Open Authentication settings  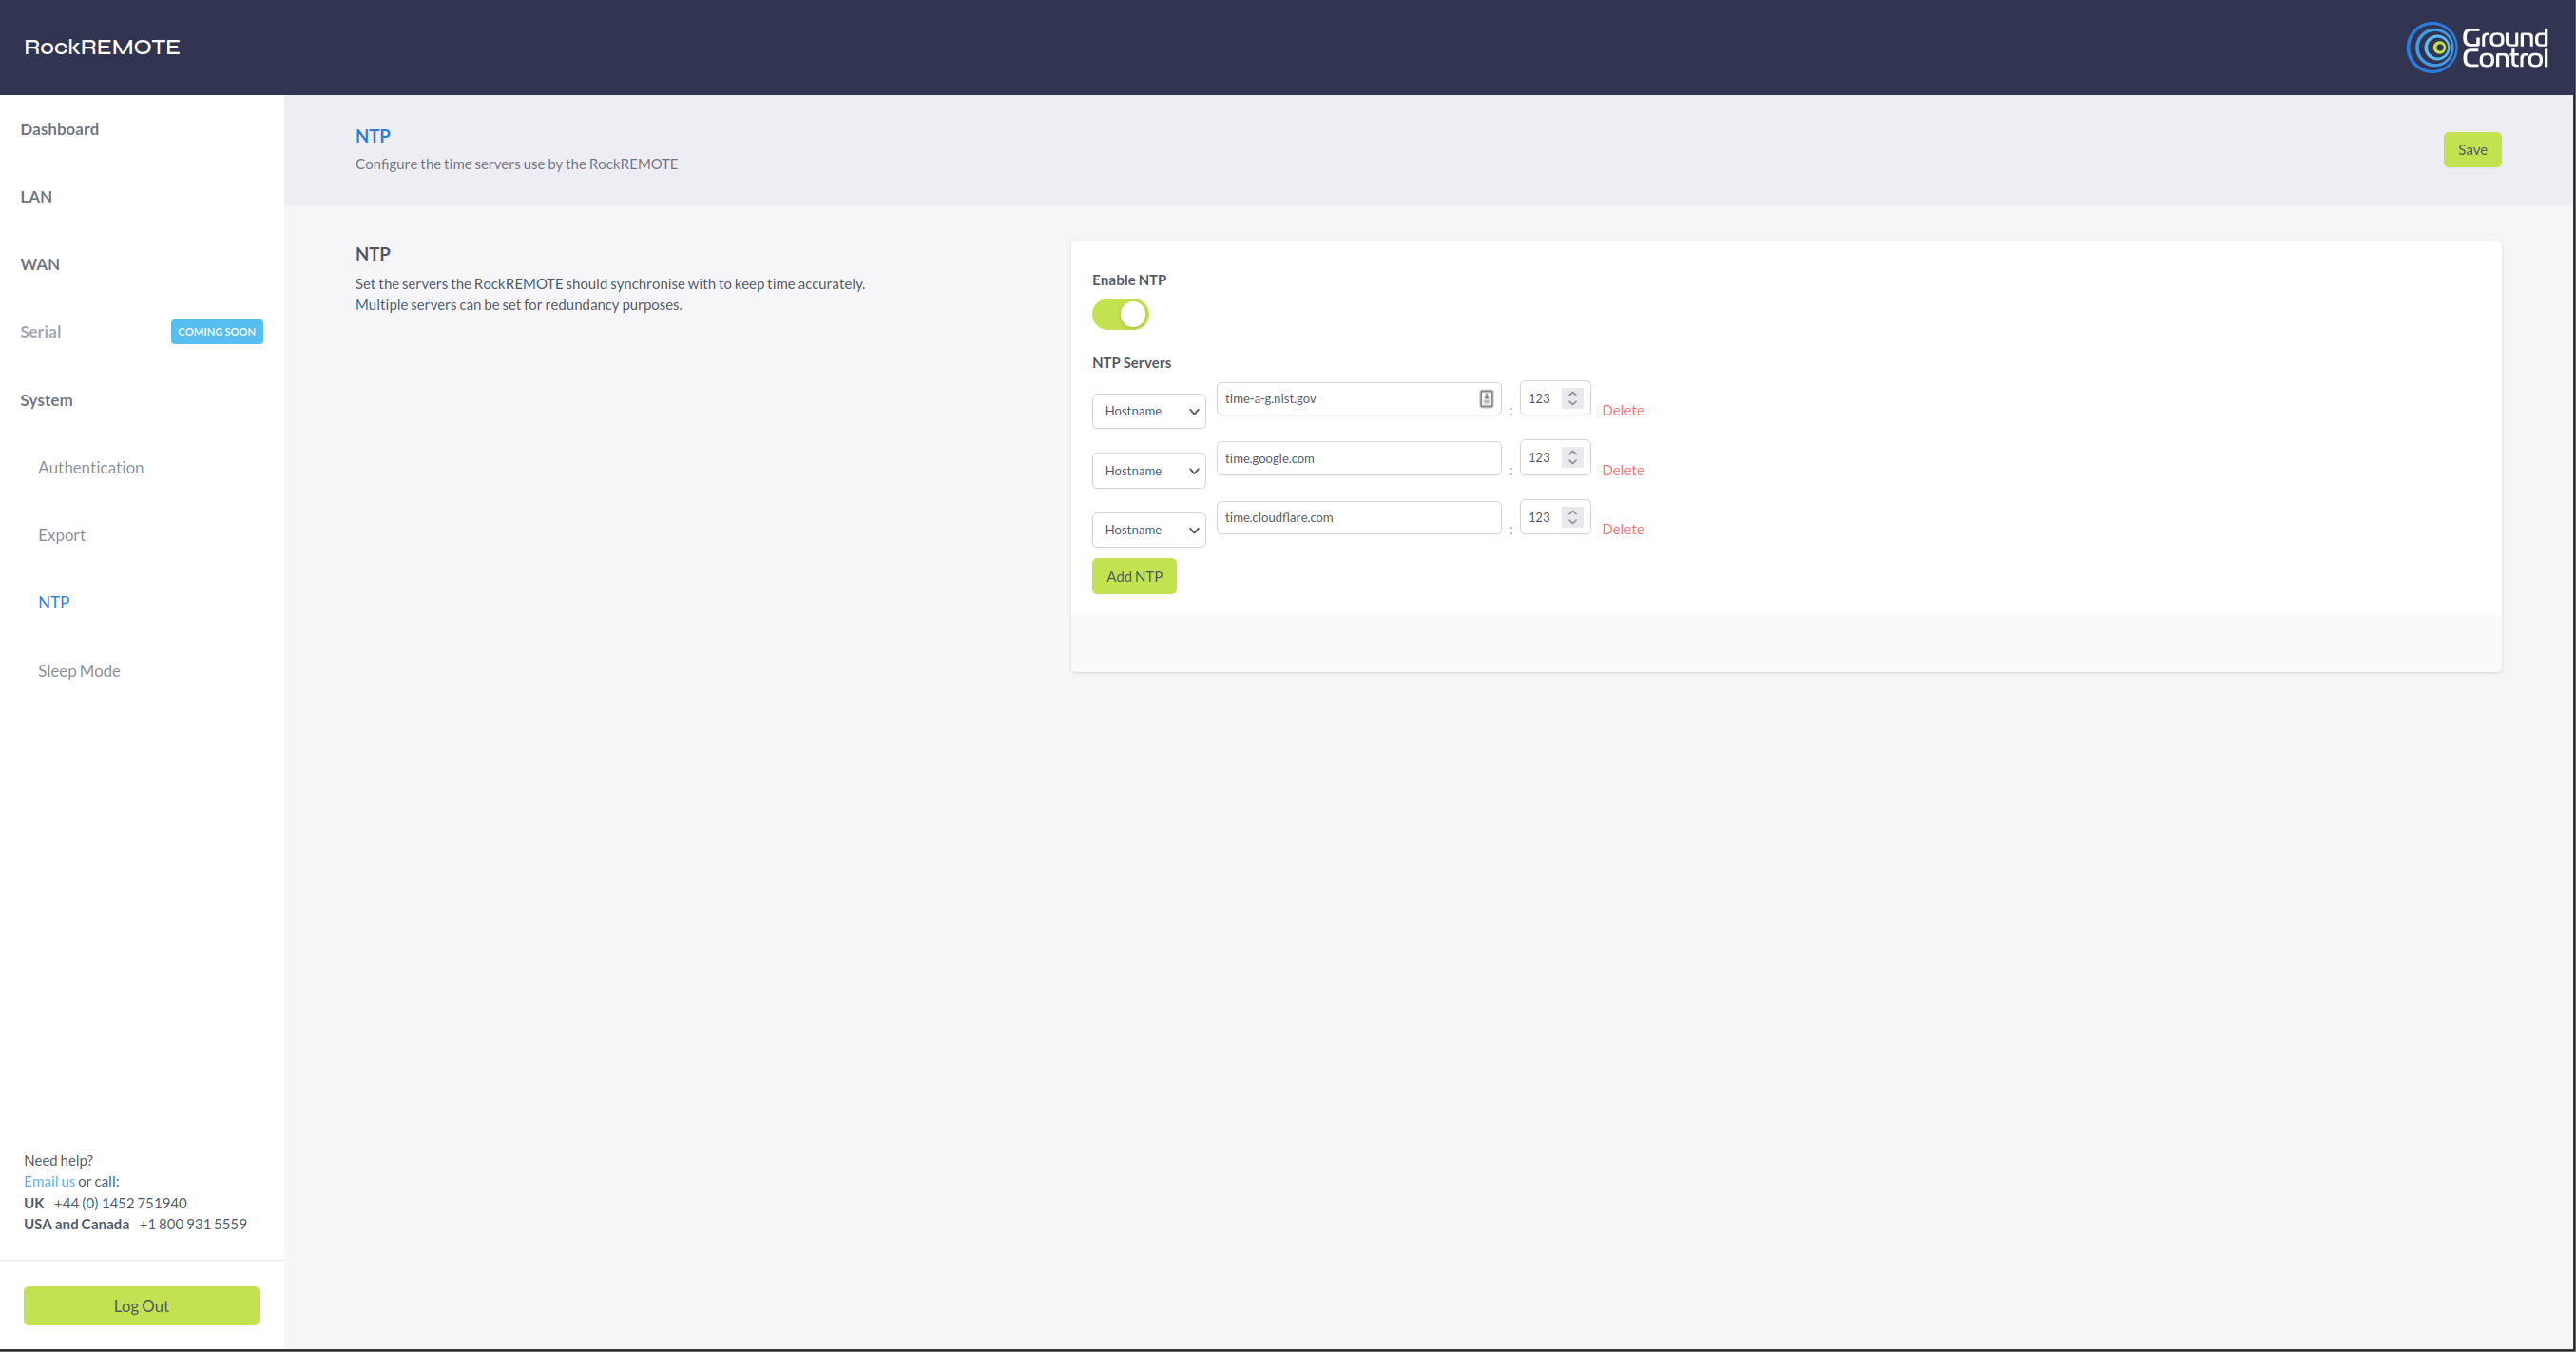tap(91, 468)
